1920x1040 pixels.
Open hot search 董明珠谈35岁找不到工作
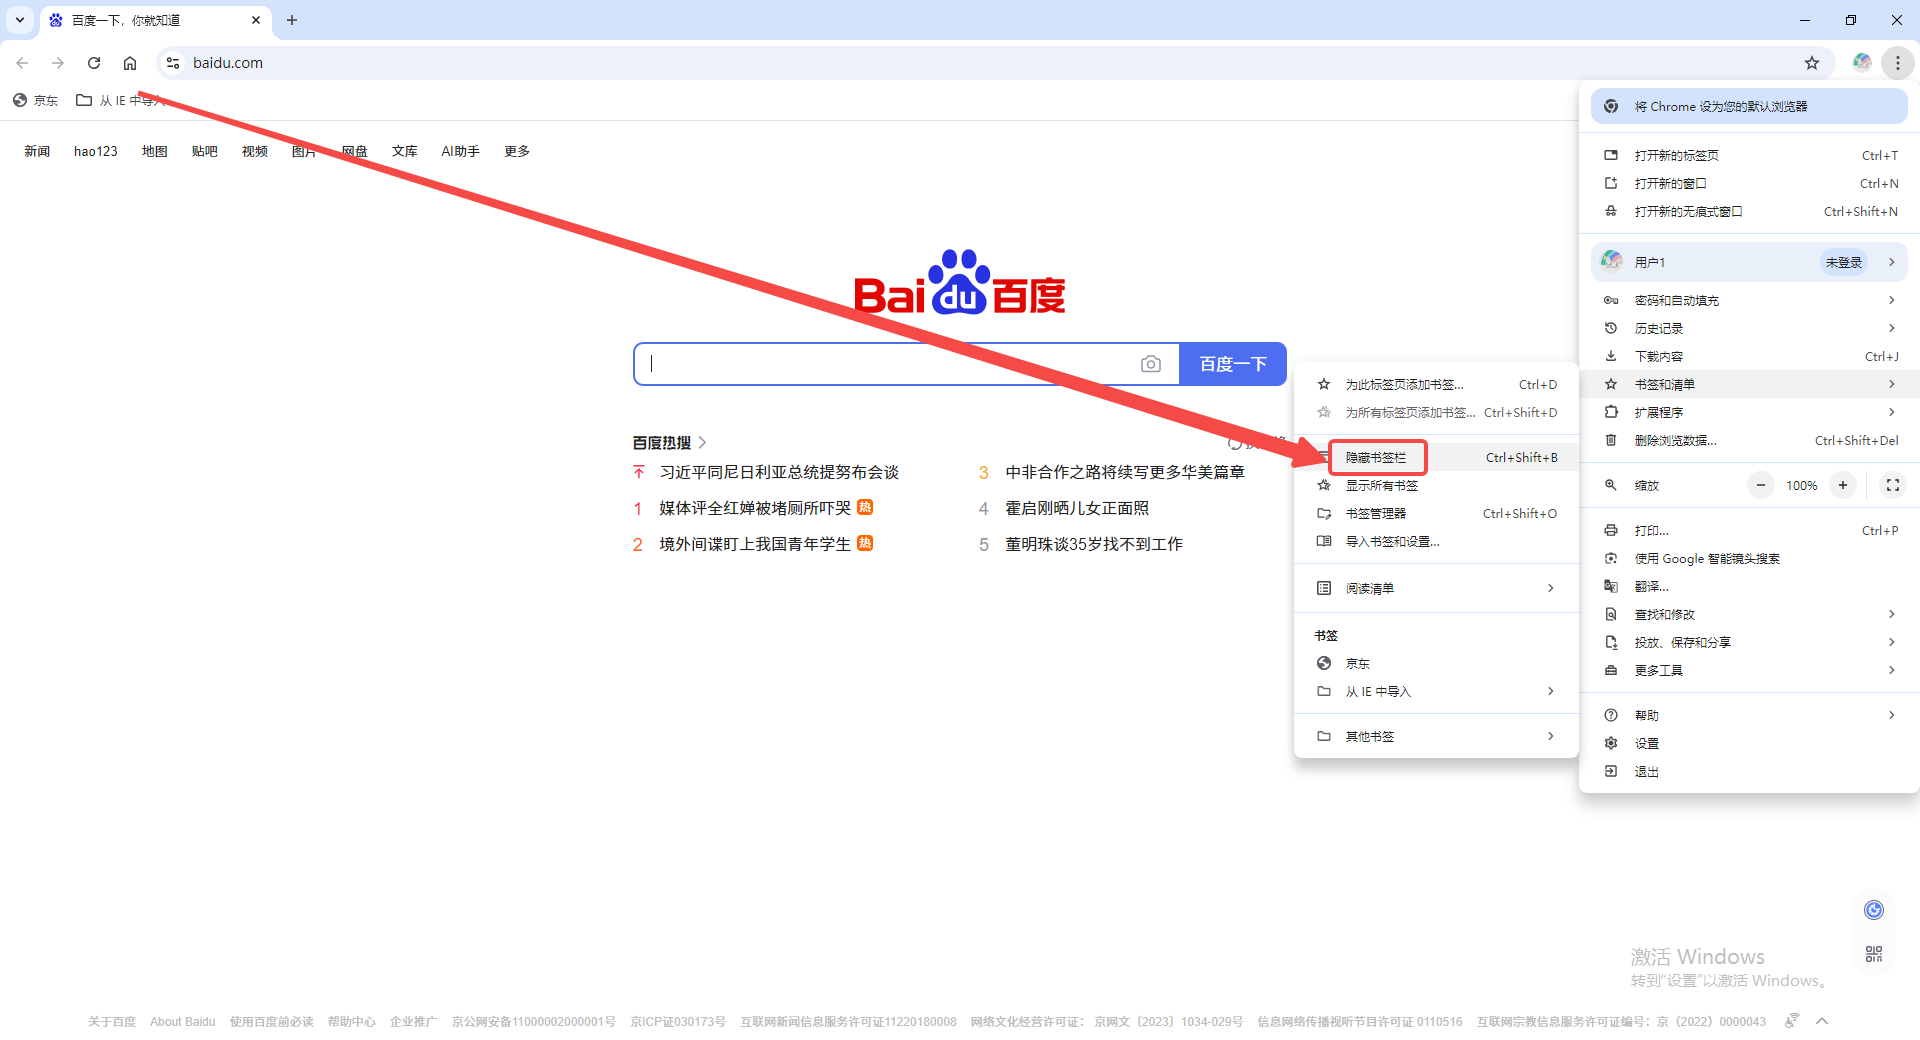coord(1094,544)
